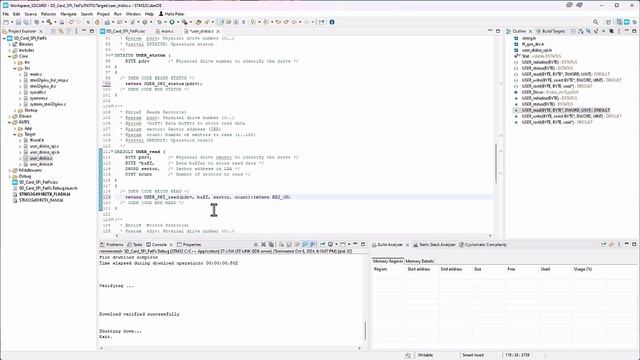Screen dimensions: 640x360
Task: Open the Navigate menu
Action: (x=68, y=14)
